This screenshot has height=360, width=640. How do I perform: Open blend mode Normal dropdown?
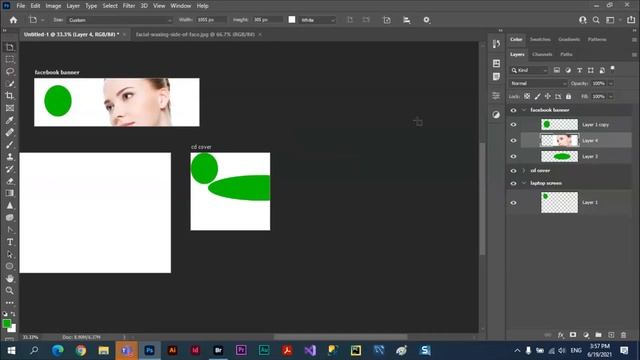tap(538, 83)
